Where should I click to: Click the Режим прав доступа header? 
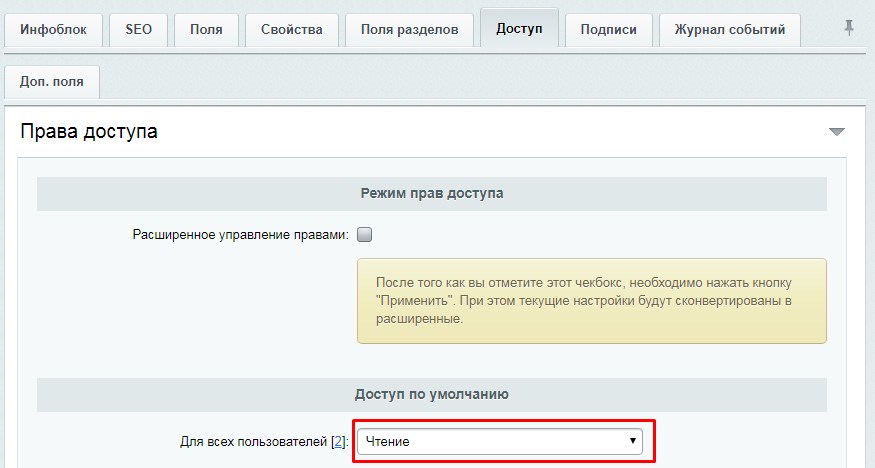point(432,193)
